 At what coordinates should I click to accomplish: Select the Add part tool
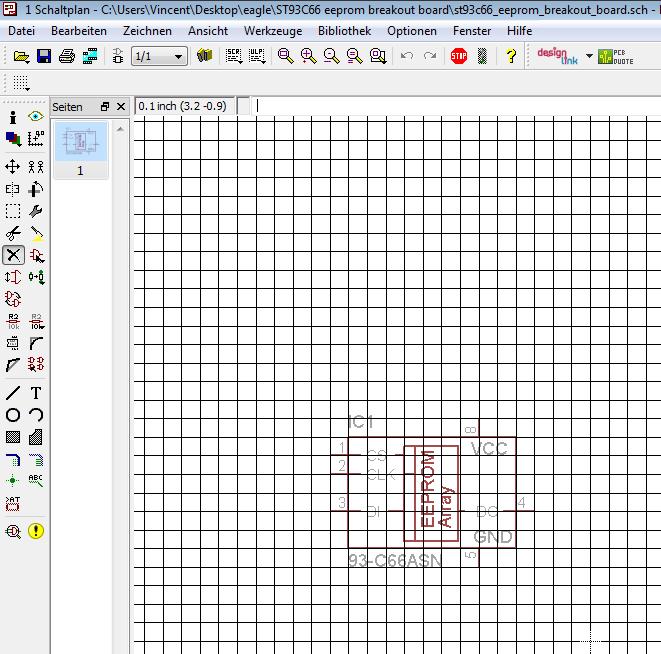37,256
